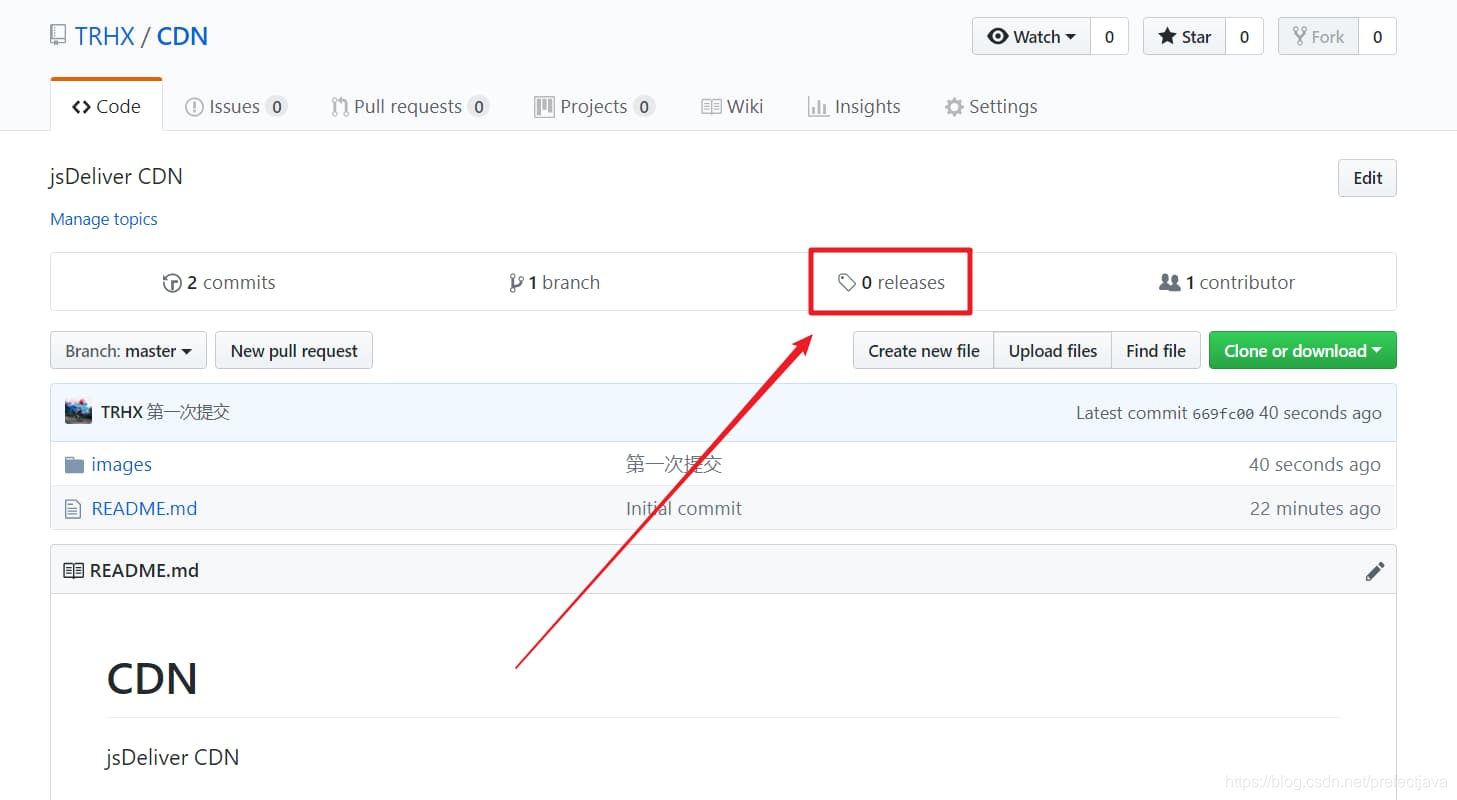The height and width of the screenshot is (800, 1457).
Task: Open the latest commit message 第一次提交 in header
Action: tap(189, 412)
